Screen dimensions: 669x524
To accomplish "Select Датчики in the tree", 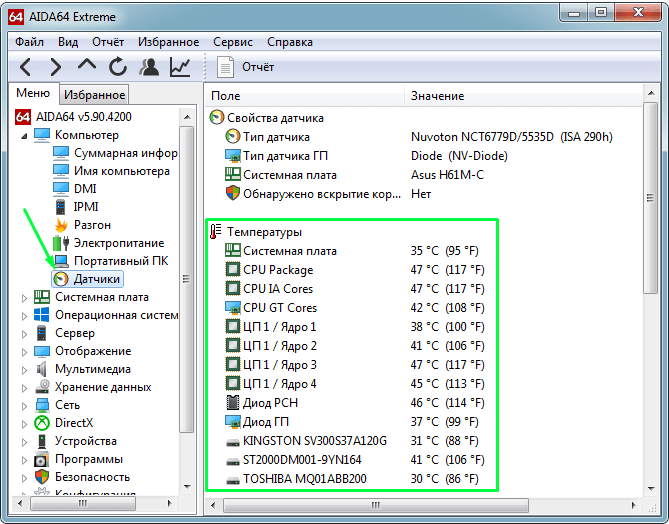I will (97, 279).
